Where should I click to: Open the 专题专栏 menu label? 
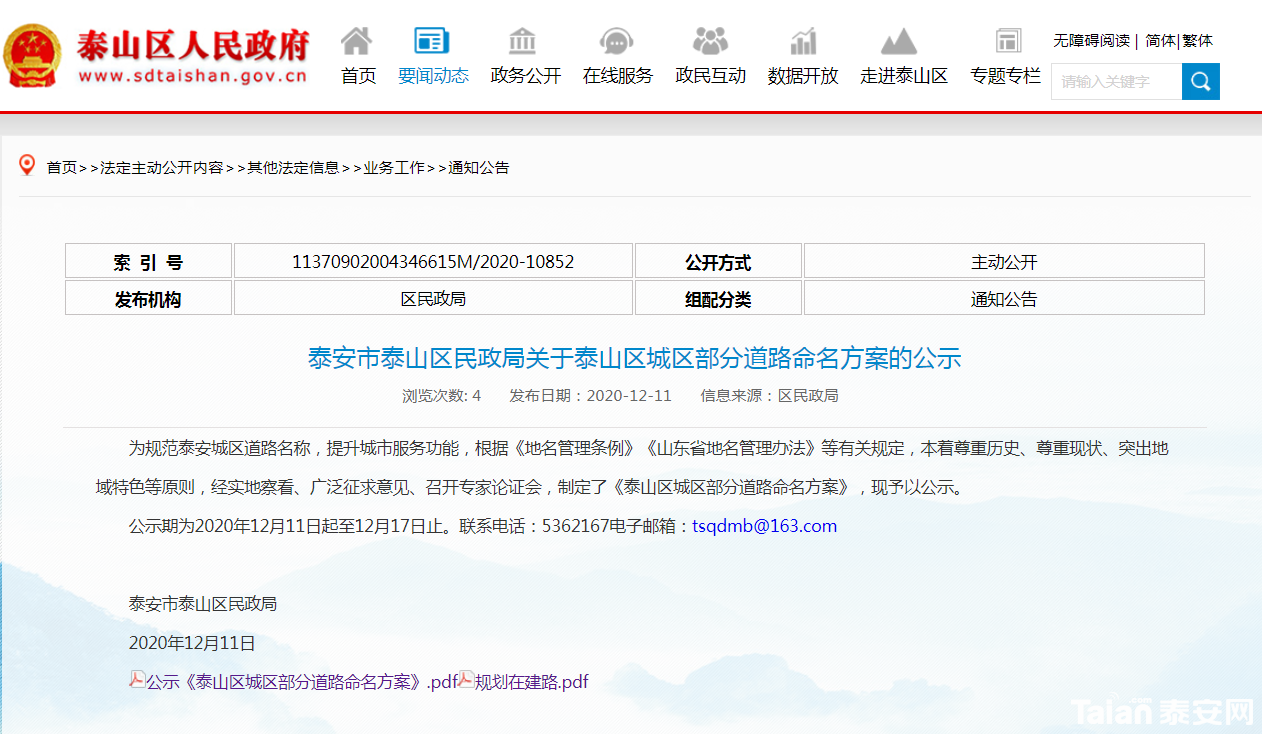(1005, 76)
